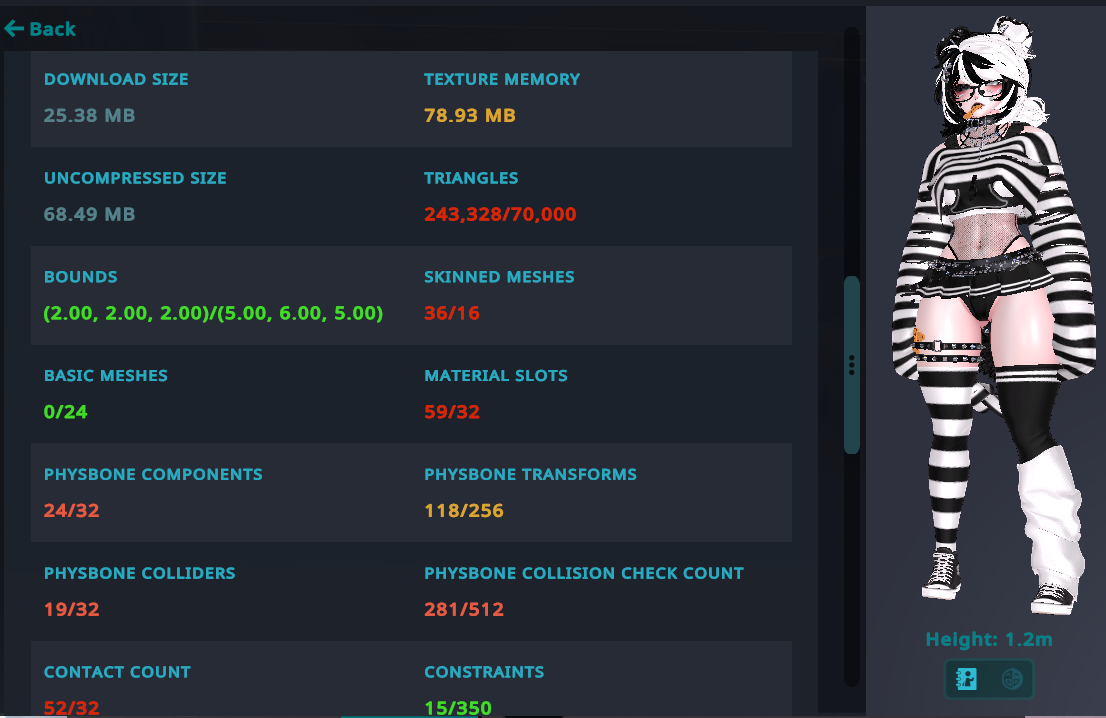Screen dimensions: 1106x718
Task: Select the PhysBone Colliders 19/32 entry
Action: (x=139, y=591)
